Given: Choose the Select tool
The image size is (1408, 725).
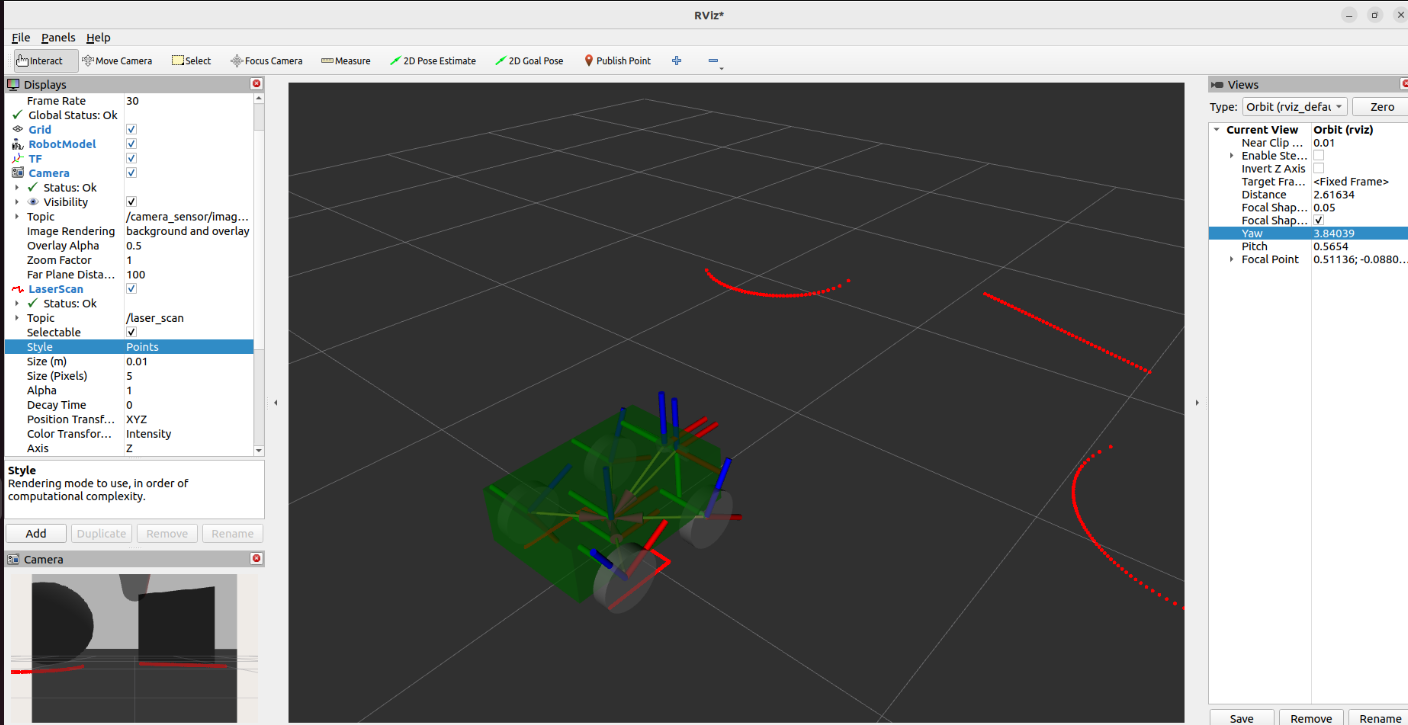Looking at the screenshot, I should [x=191, y=61].
